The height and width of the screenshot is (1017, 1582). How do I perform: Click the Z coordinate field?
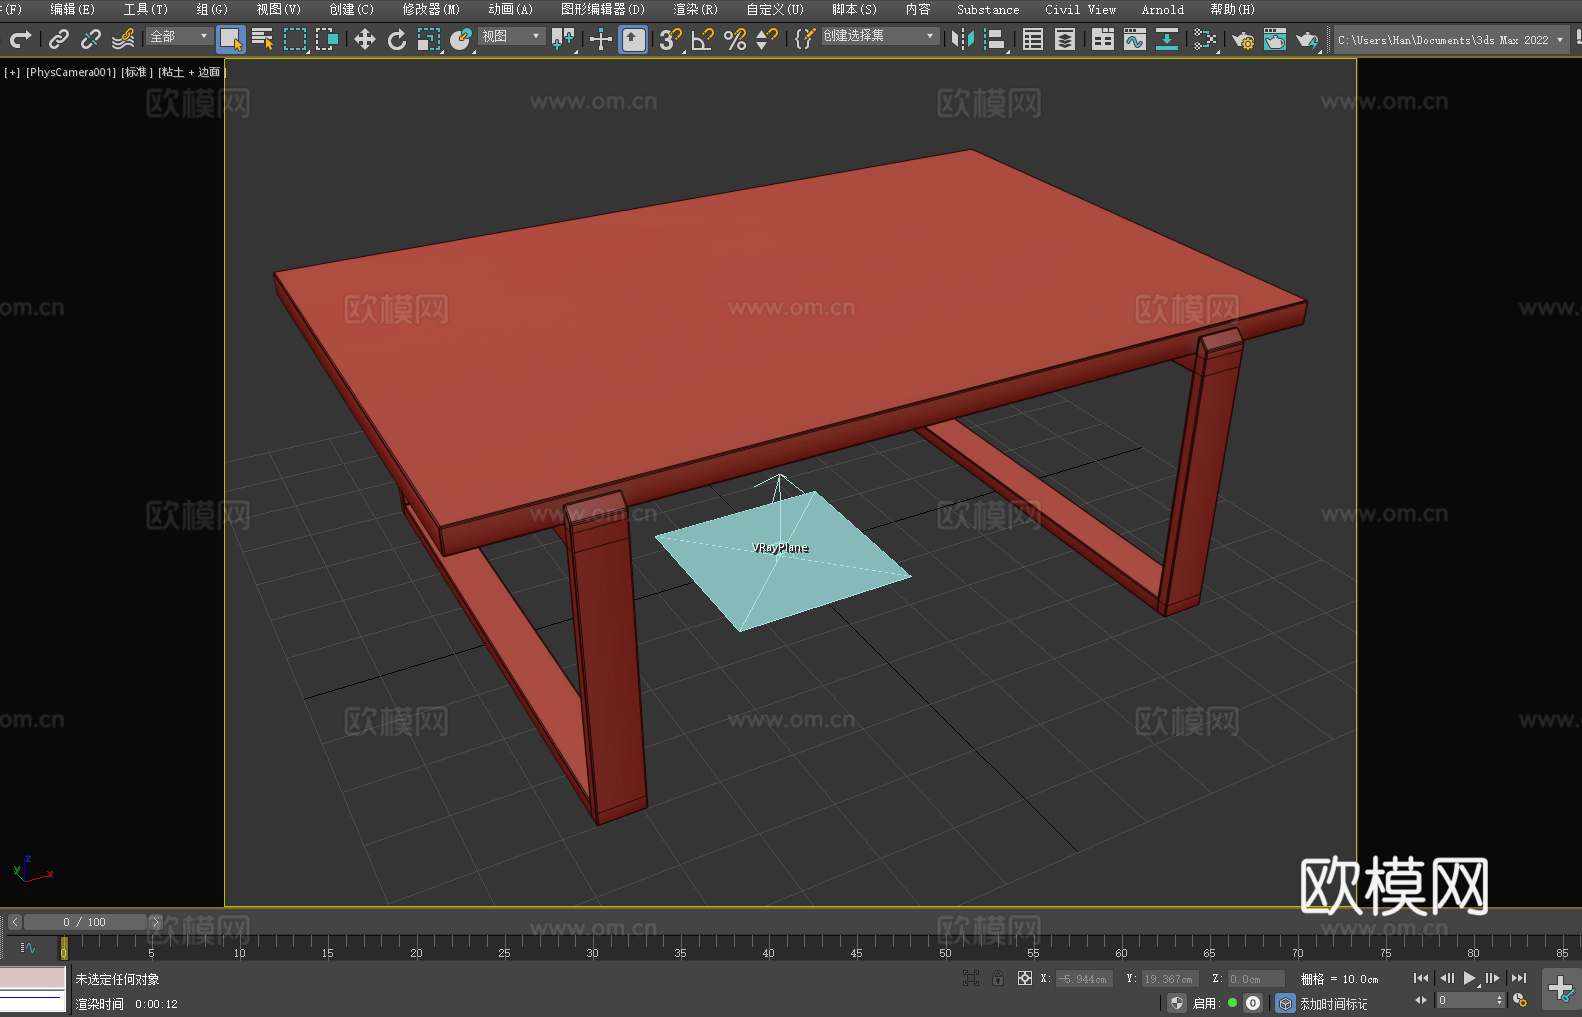1256,979
